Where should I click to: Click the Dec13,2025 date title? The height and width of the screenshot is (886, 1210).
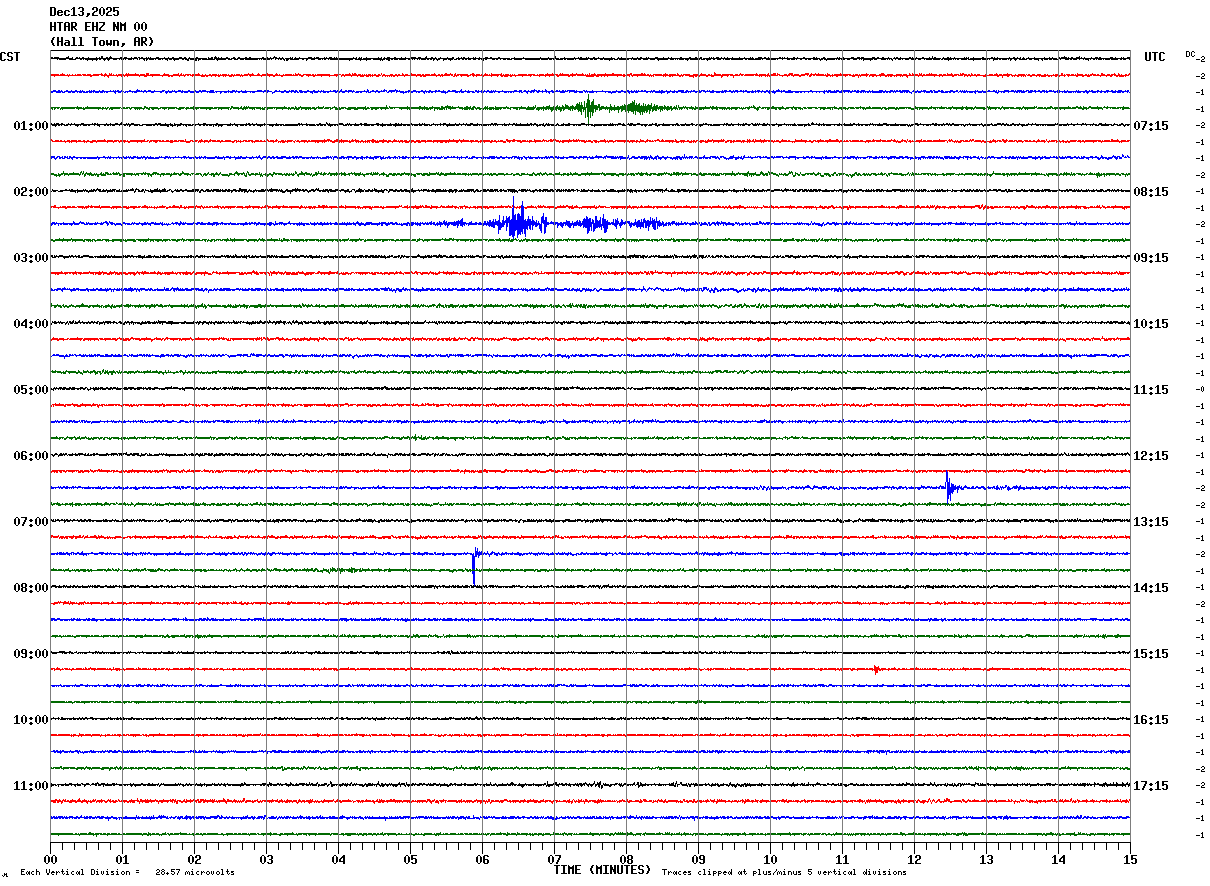click(84, 12)
